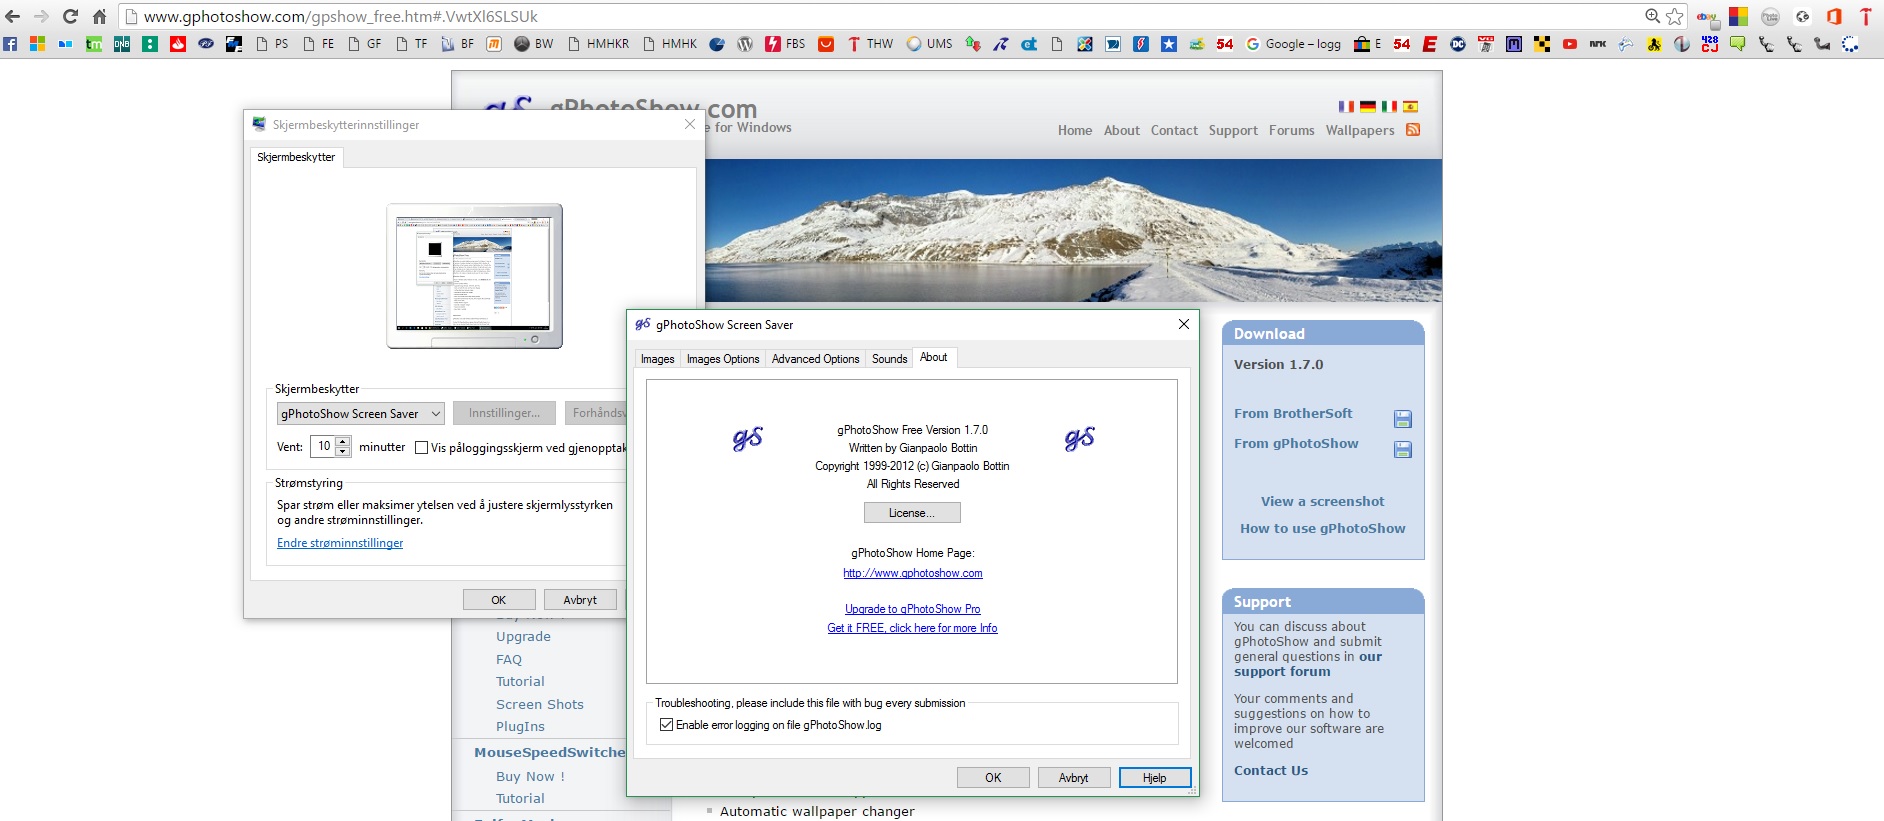
Task: Select the Italian flag language icon
Action: [1389, 107]
